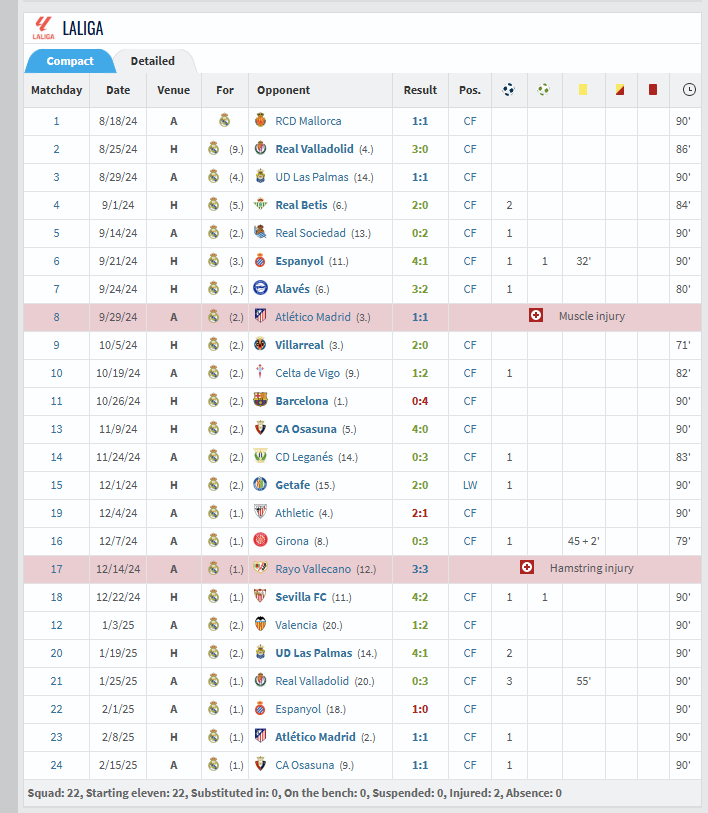This screenshot has height=813, width=708.
Task: Open the Real Valladolid 3:0 result link
Action: [420, 149]
